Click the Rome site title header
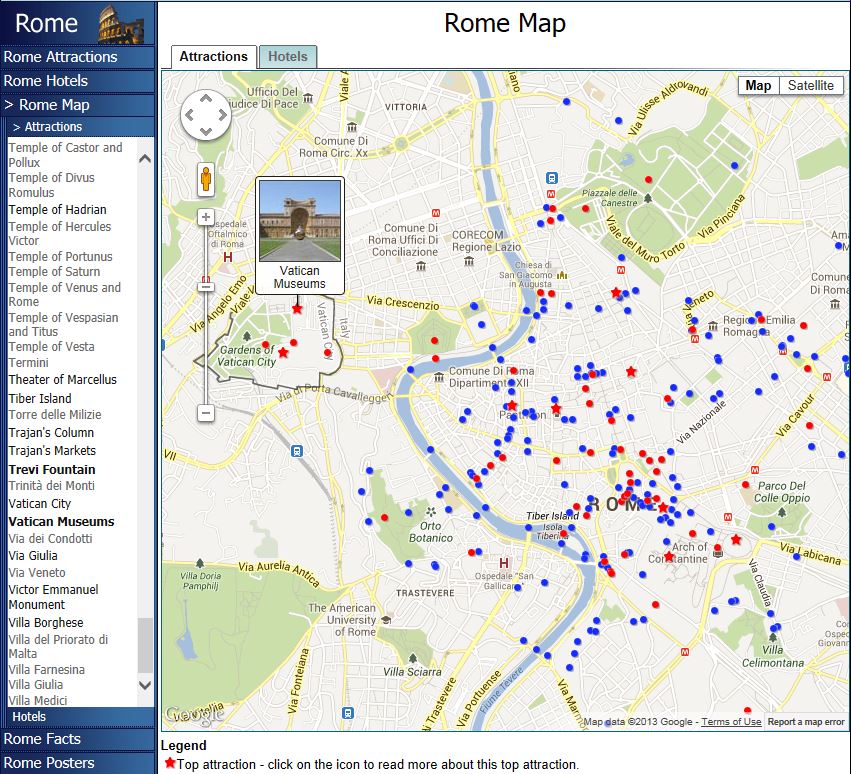 pos(46,23)
